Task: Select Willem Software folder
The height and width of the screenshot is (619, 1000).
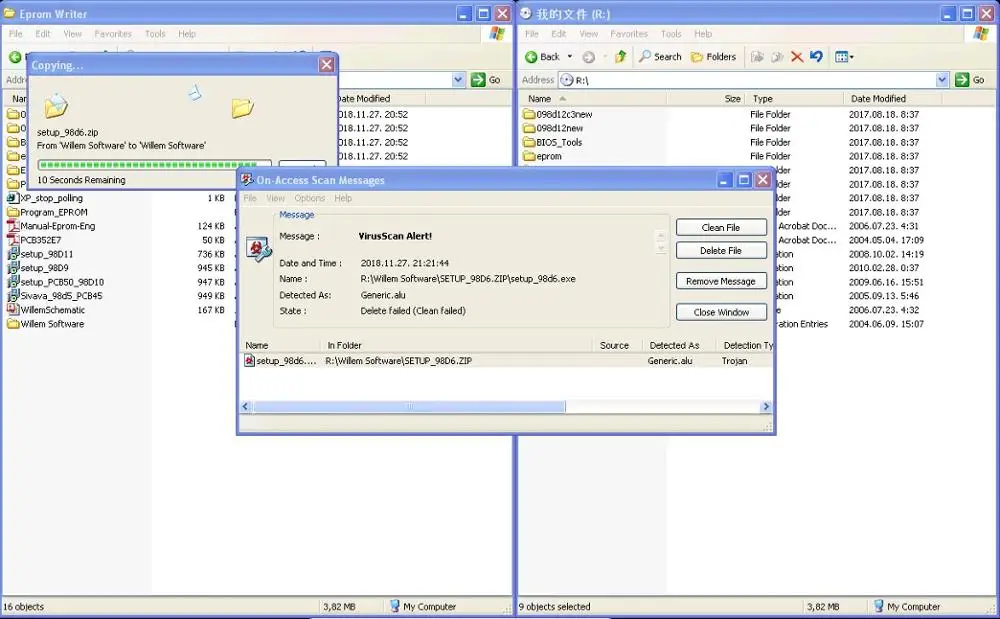Action: click(45, 324)
